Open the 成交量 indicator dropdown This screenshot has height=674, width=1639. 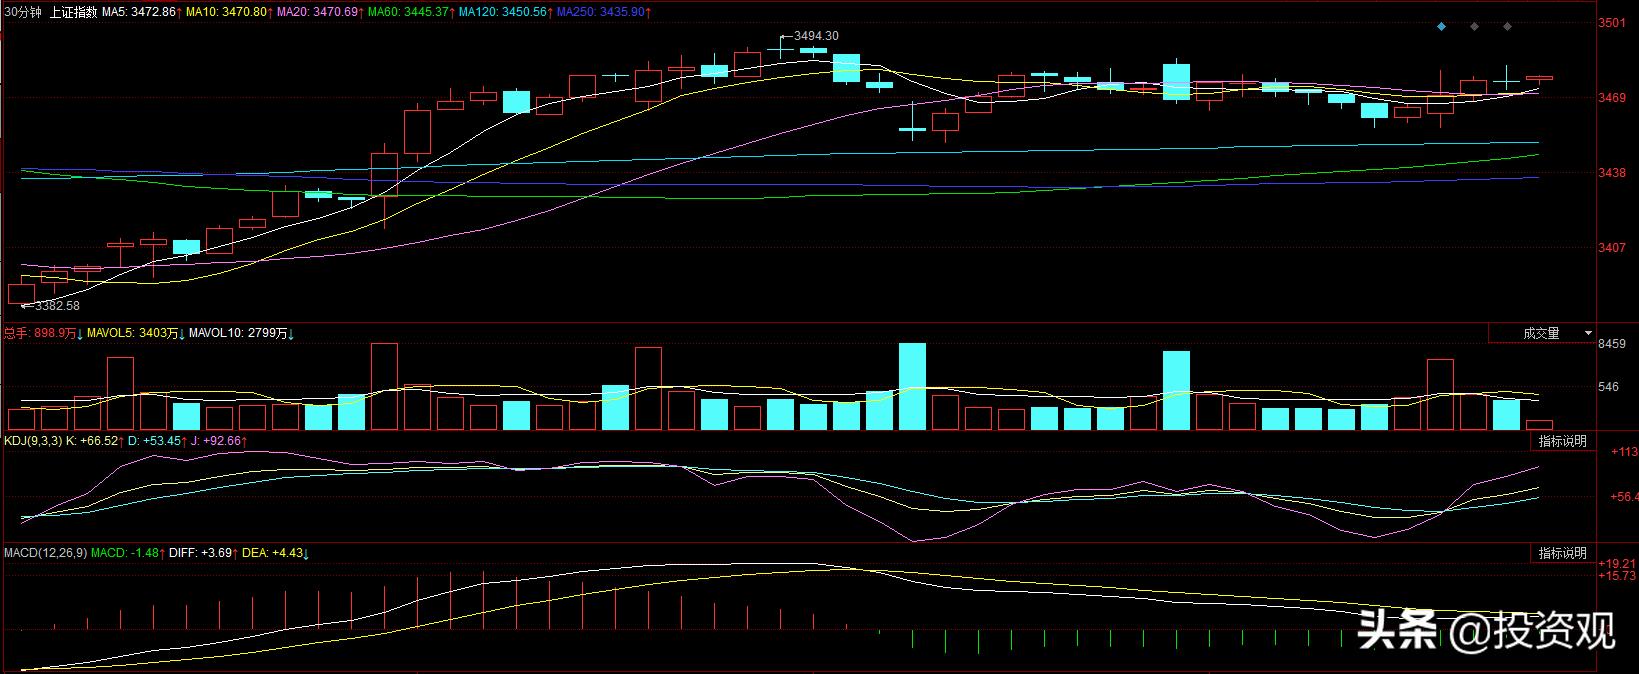click(1542, 333)
